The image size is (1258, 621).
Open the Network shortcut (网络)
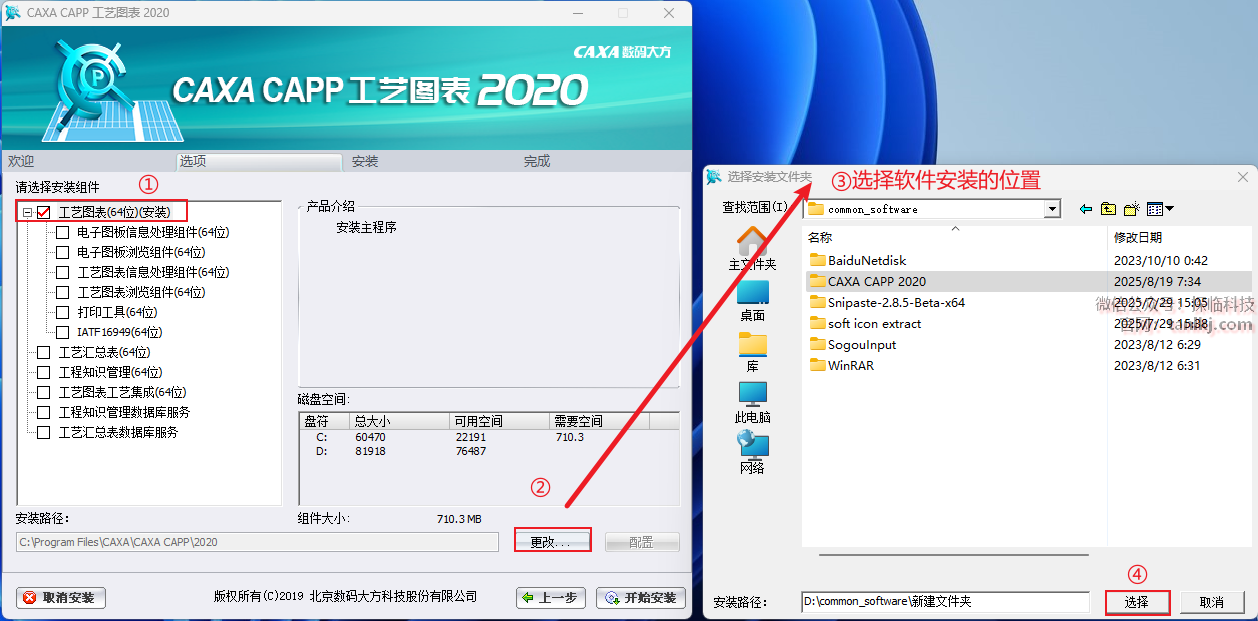click(x=752, y=453)
